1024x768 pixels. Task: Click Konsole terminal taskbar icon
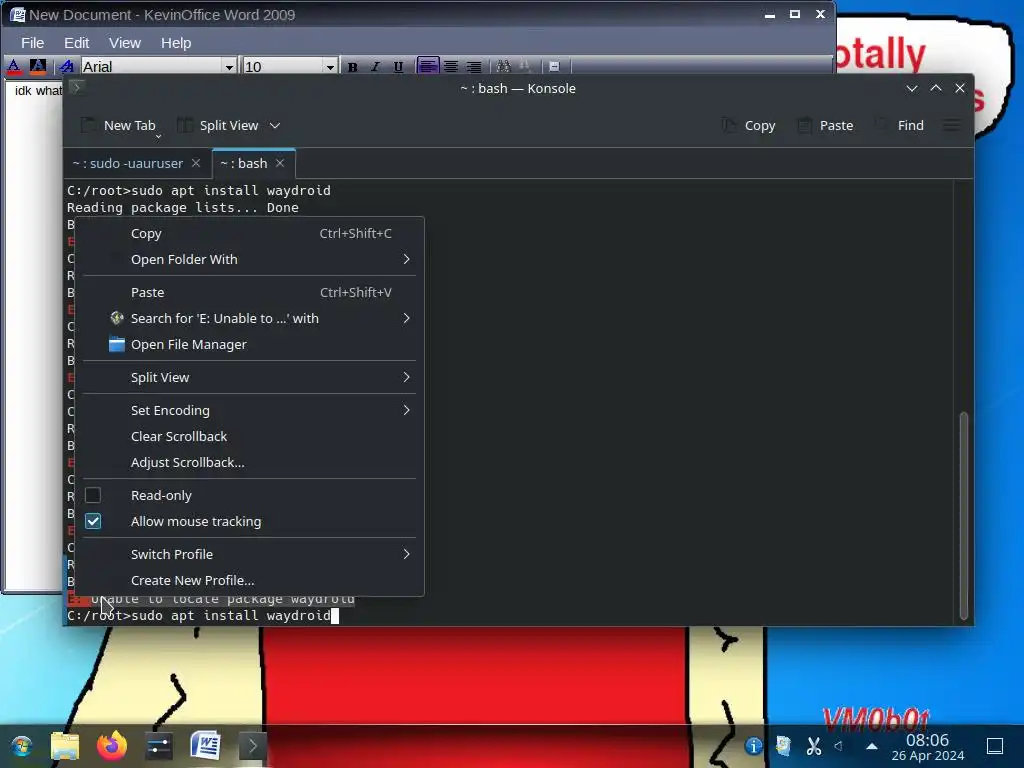point(252,746)
